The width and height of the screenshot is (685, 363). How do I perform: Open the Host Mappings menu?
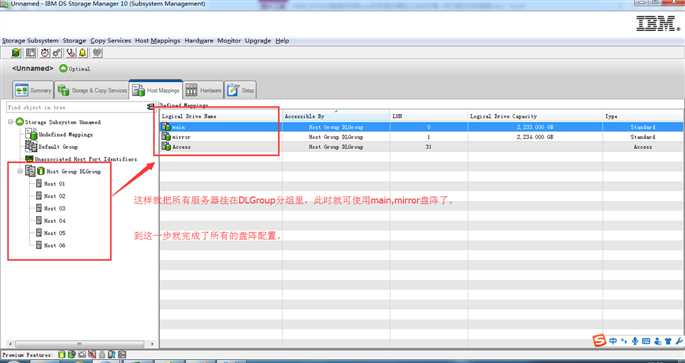[x=157, y=41]
